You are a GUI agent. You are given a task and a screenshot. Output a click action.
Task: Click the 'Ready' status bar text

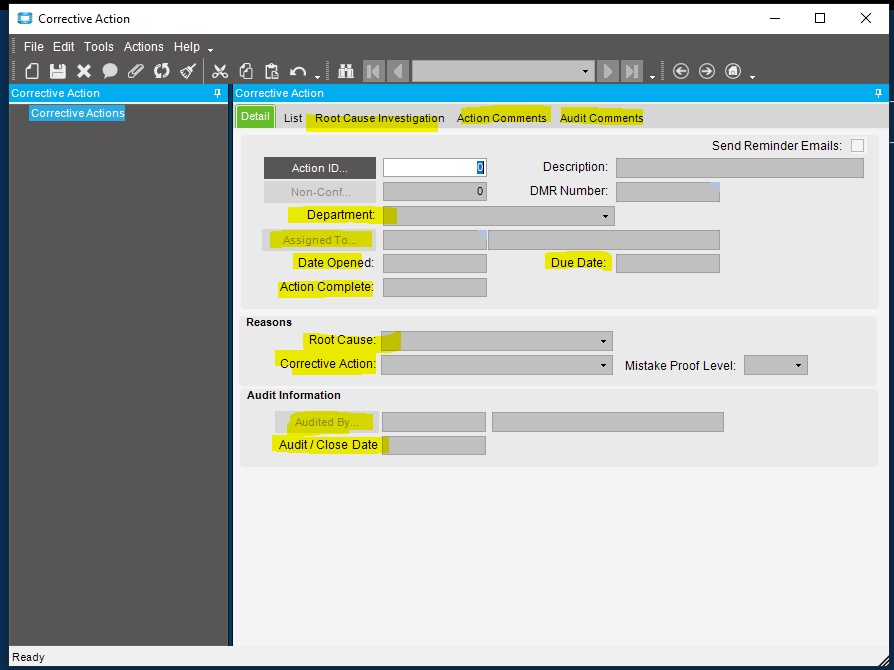point(29,657)
